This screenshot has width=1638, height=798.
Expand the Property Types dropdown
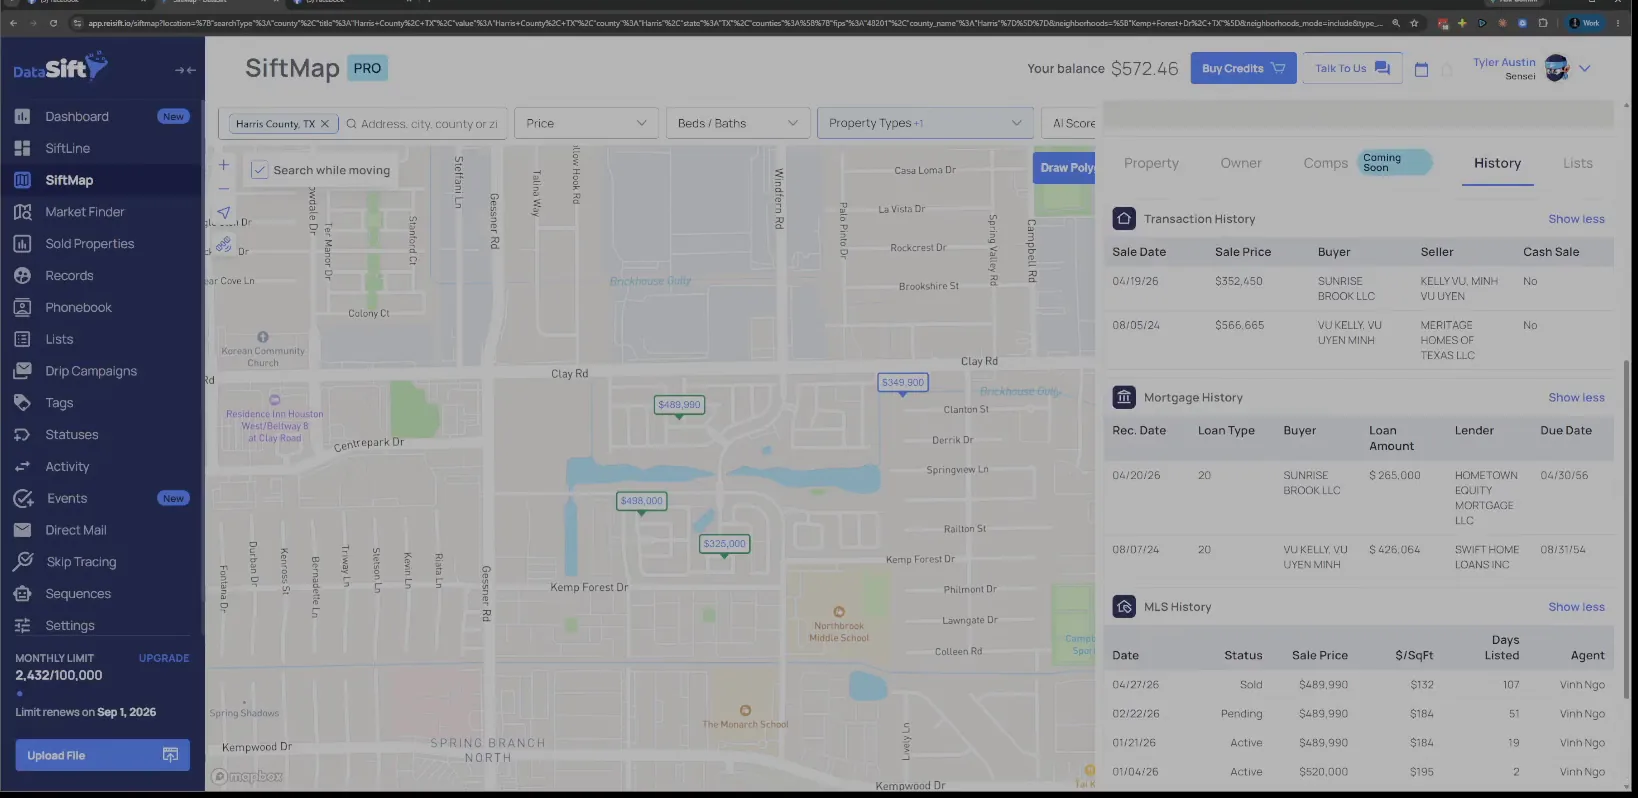(x=925, y=123)
